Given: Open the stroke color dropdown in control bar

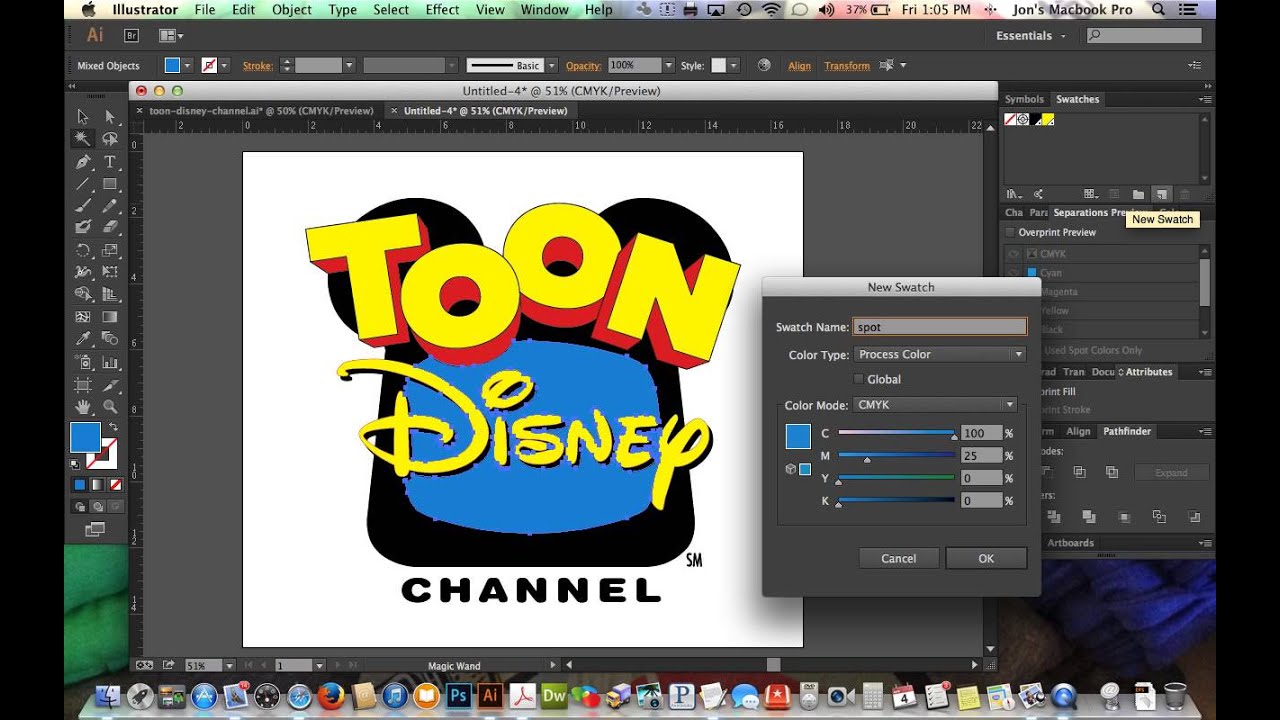Looking at the screenshot, I should [225, 65].
